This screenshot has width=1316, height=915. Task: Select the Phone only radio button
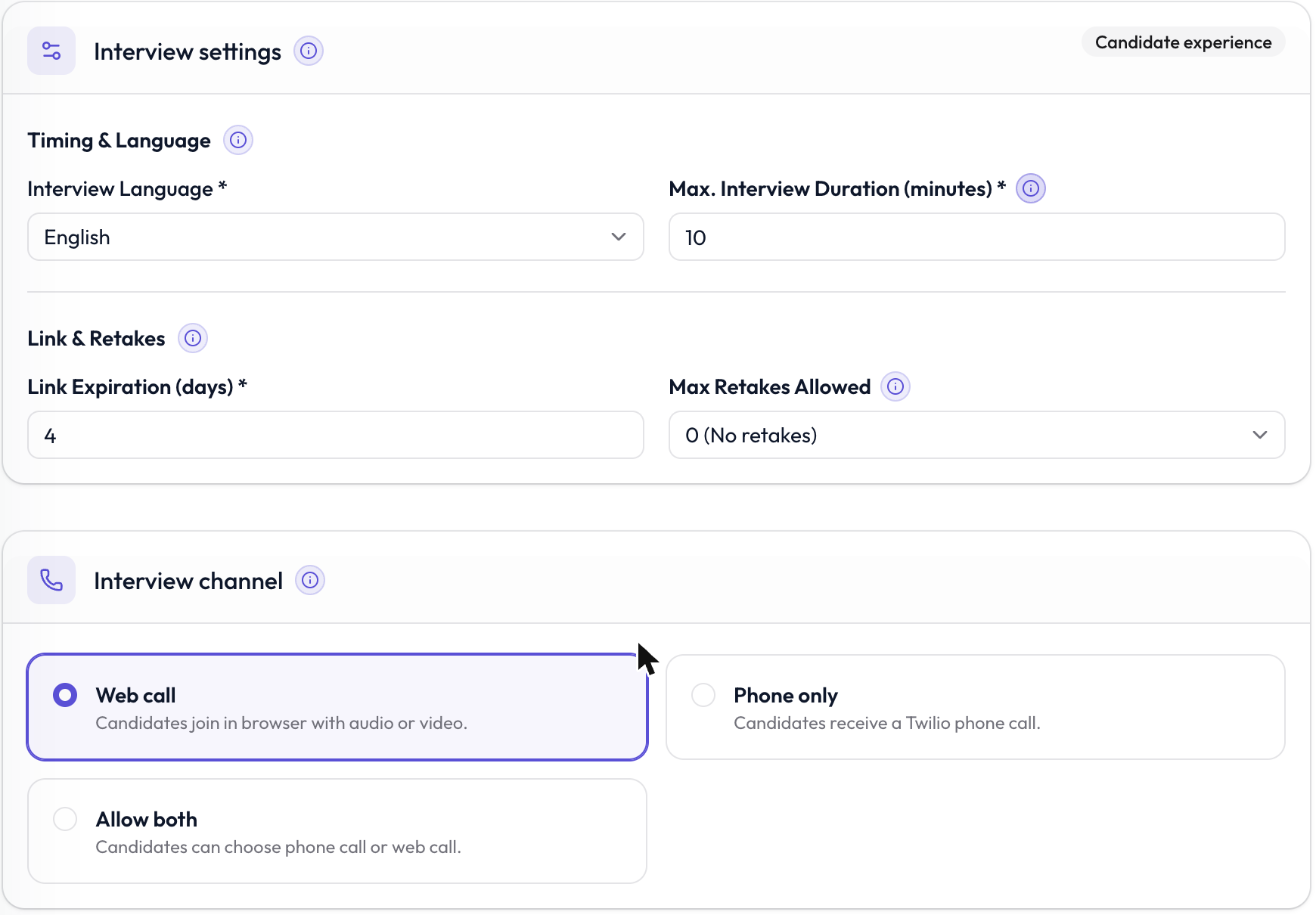pyautogui.click(x=703, y=695)
